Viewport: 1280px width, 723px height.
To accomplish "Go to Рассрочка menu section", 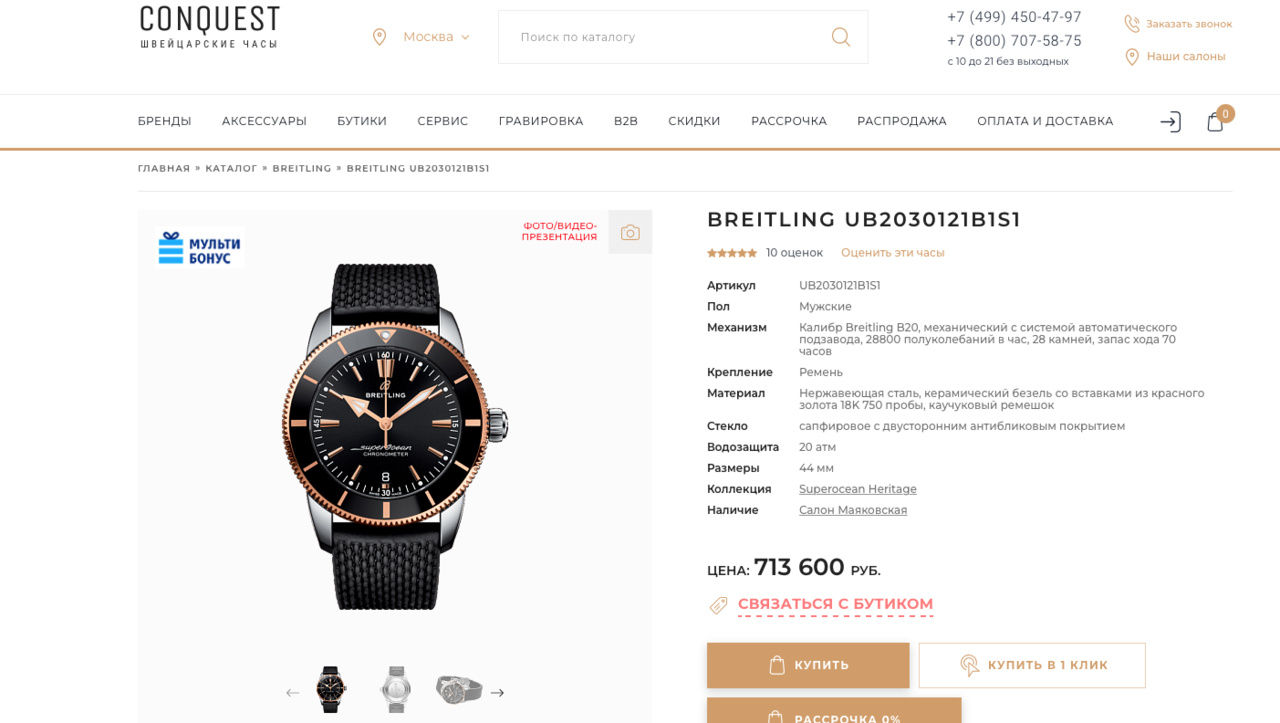I will [x=789, y=121].
